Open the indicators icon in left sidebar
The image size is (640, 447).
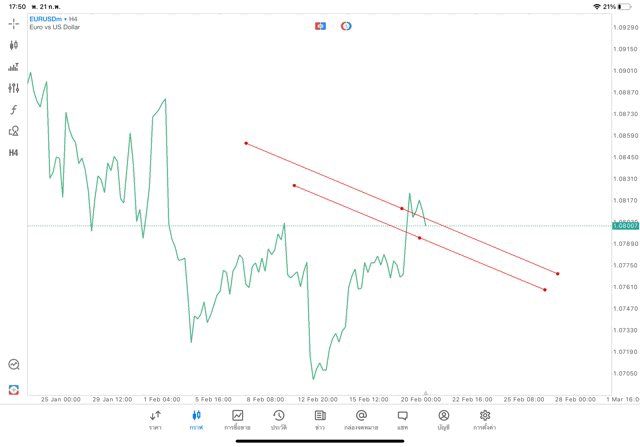[x=14, y=67]
